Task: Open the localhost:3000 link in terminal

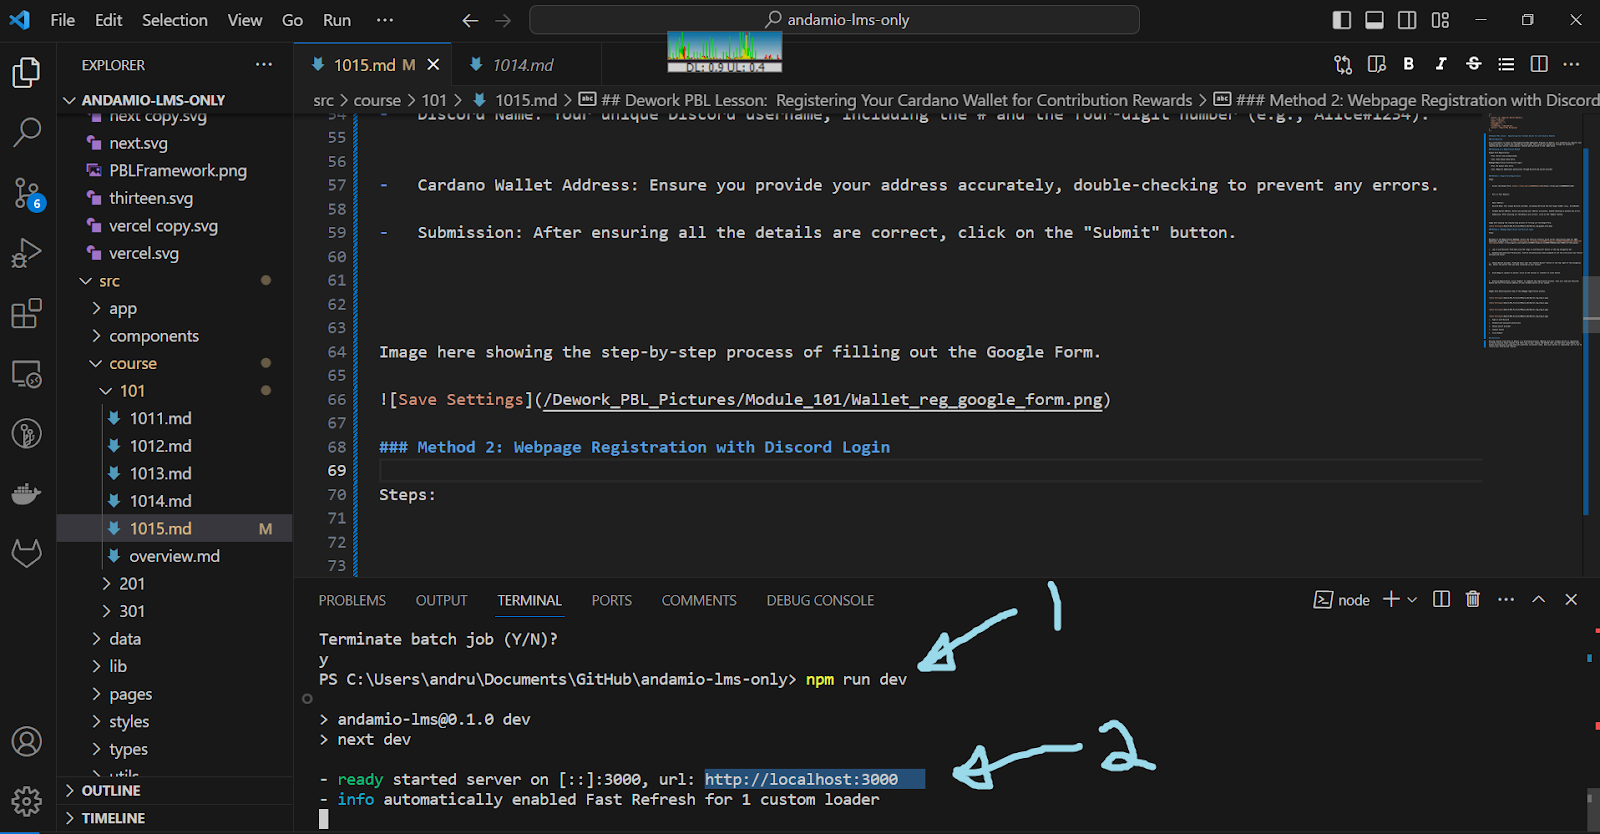Action: click(801, 779)
